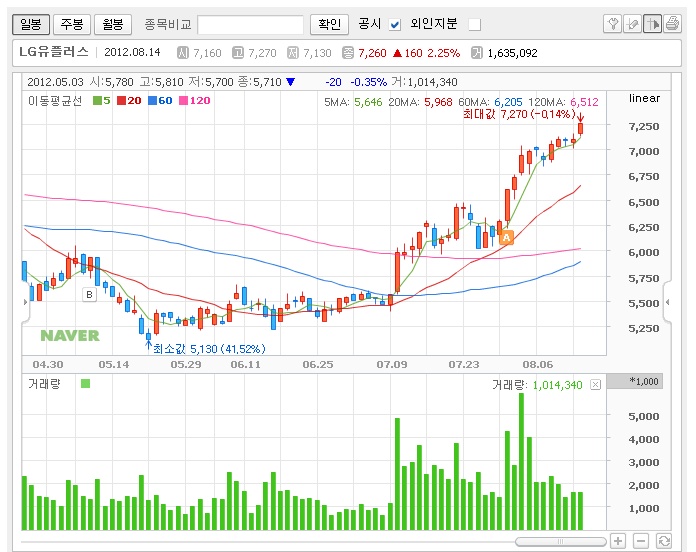The image size is (696, 552).
Task: Click the 05.14 date axis label
Action: coord(114,365)
